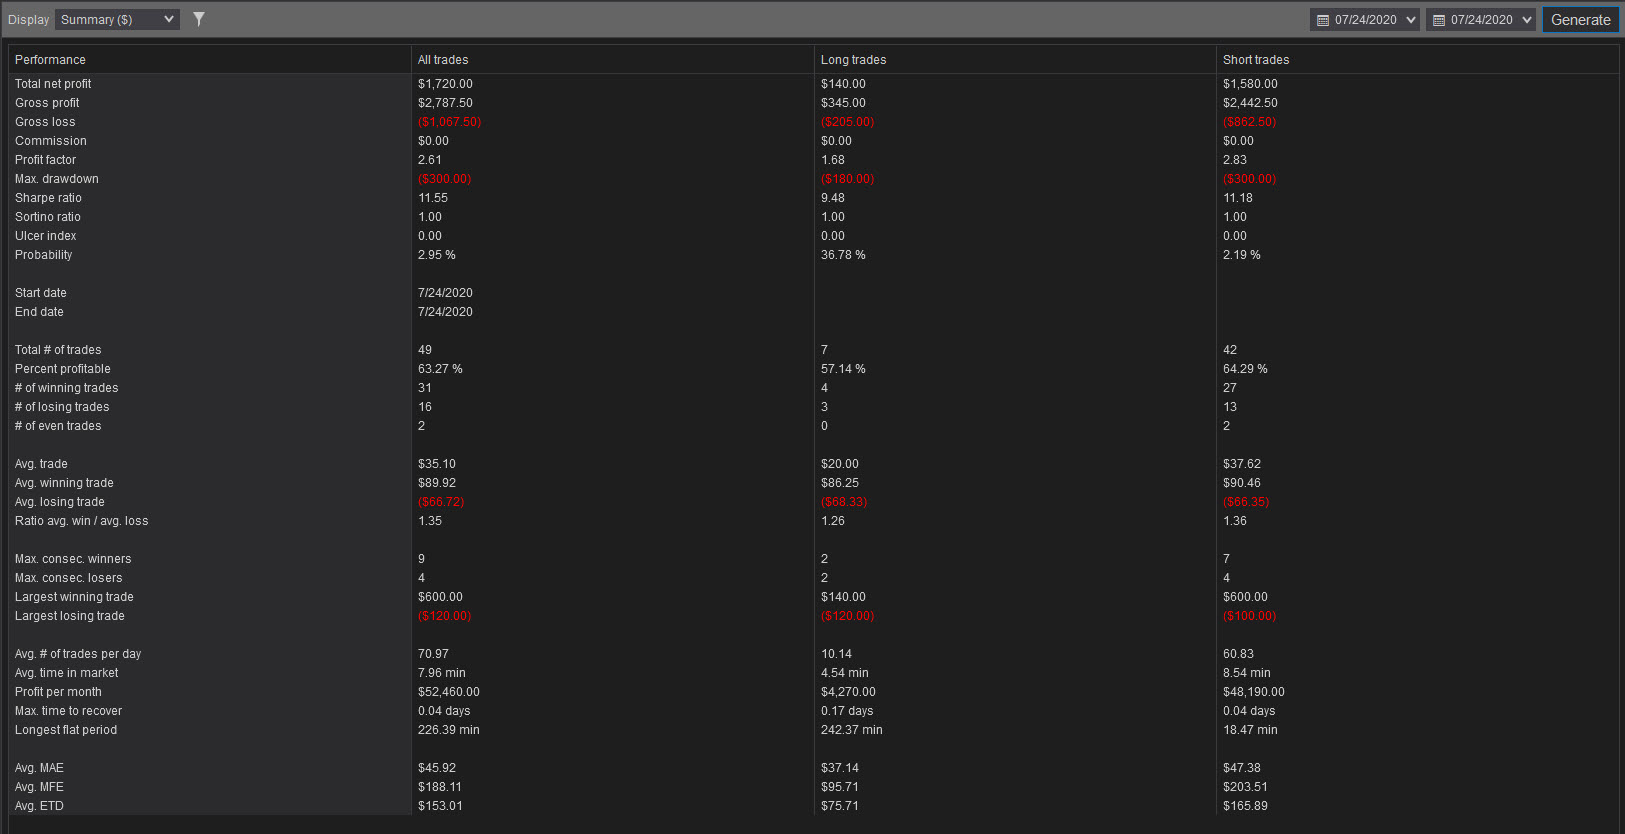Viewport: 1625px width, 834px height.
Task: Click the Commission row label
Action: [x=51, y=141]
